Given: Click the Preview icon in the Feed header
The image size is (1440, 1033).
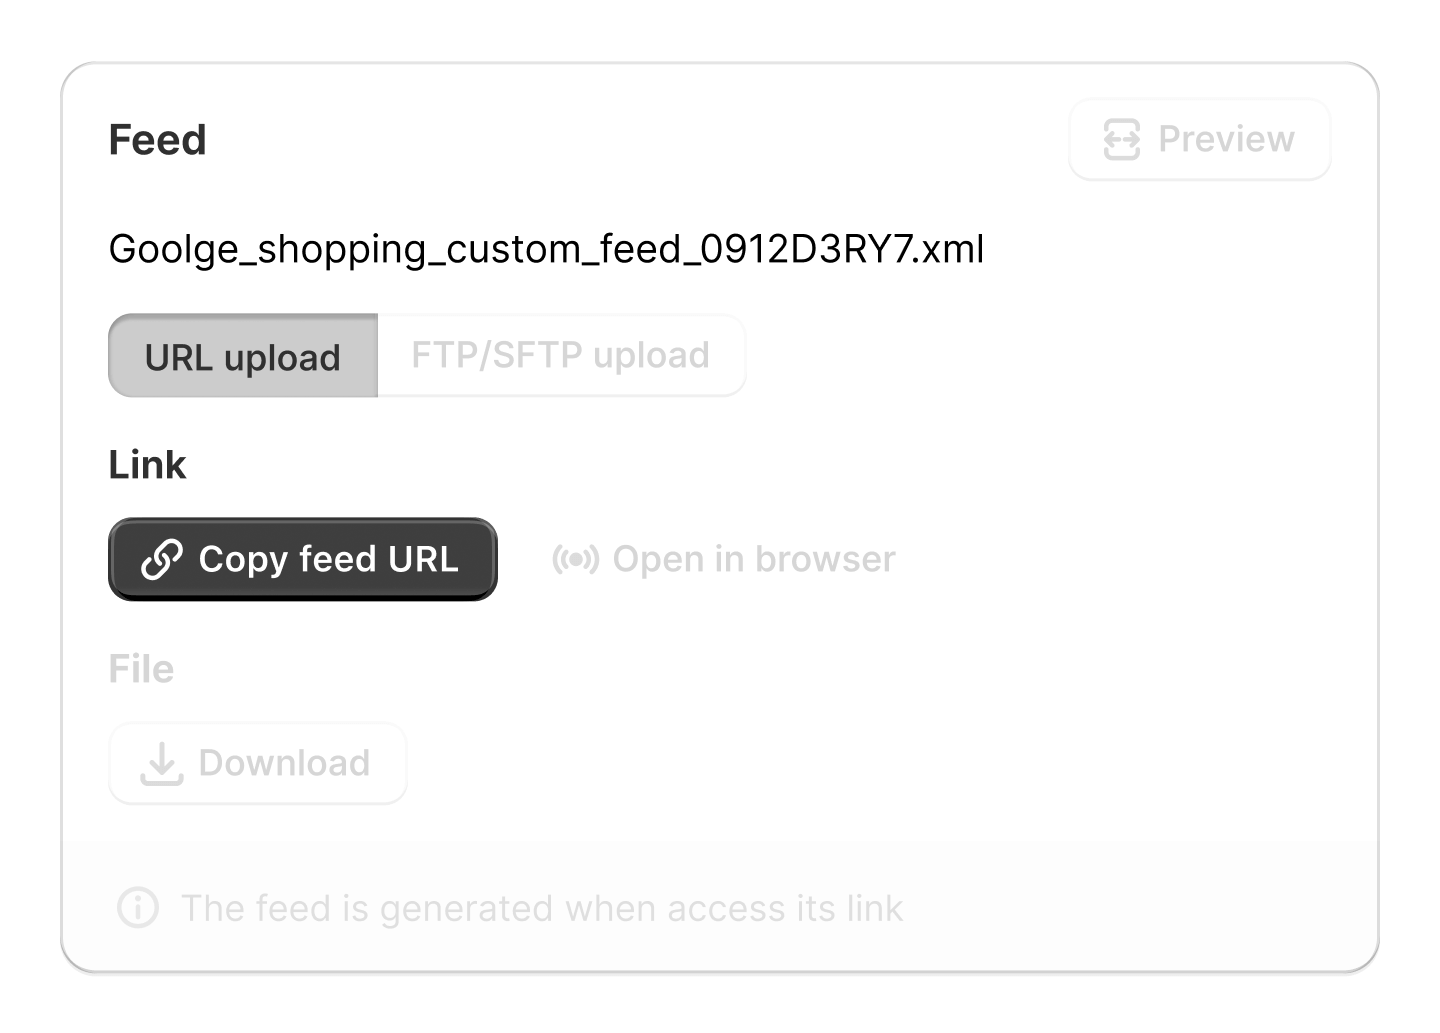Looking at the screenshot, I should (x=1121, y=139).
